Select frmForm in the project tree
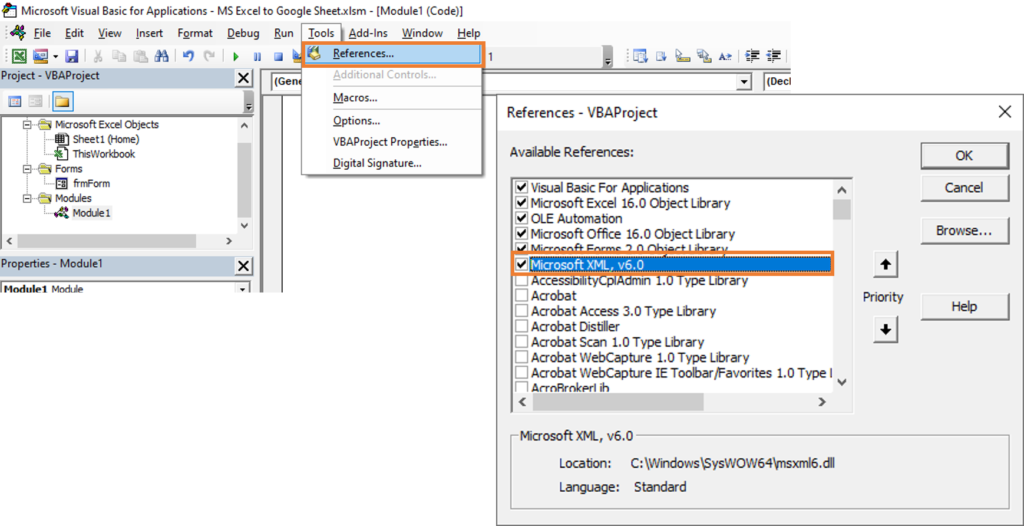The width and height of the screenshot is (1024, 526). (x=91, y=184)
